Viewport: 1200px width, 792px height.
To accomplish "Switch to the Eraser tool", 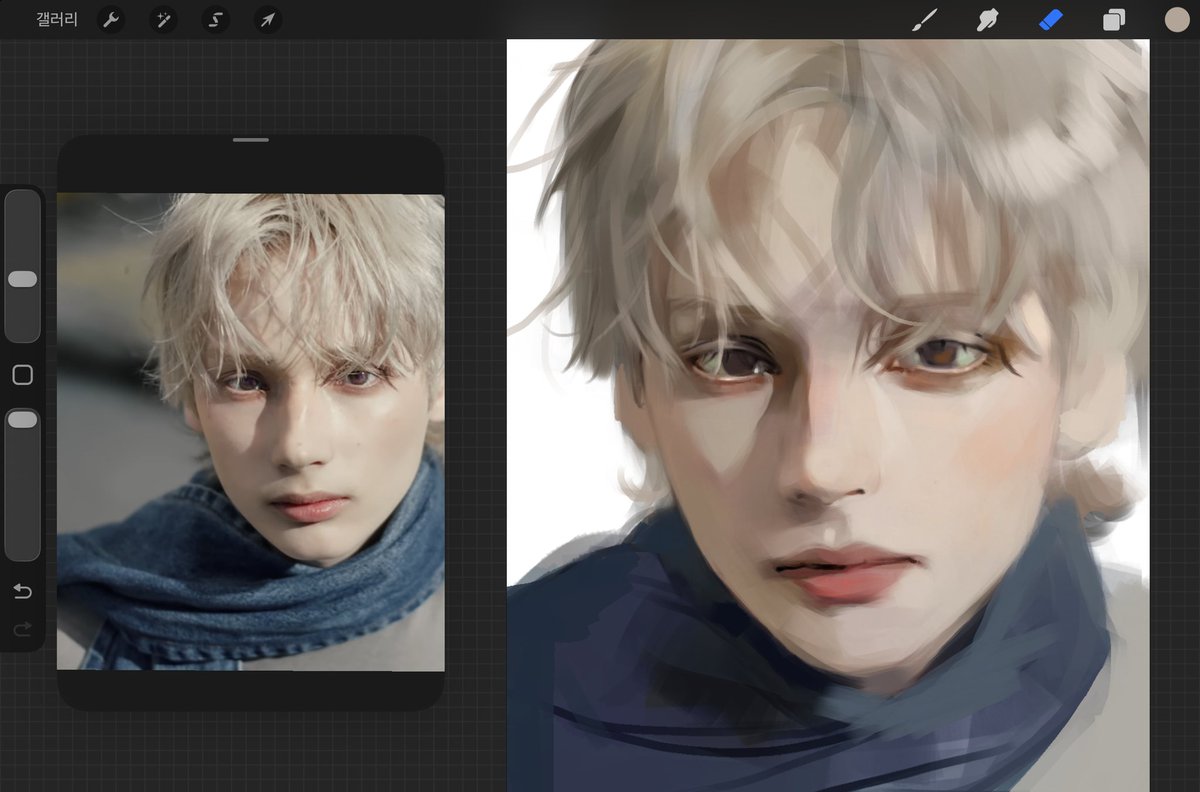I will pyautogui.click(x=1050, y=20).
